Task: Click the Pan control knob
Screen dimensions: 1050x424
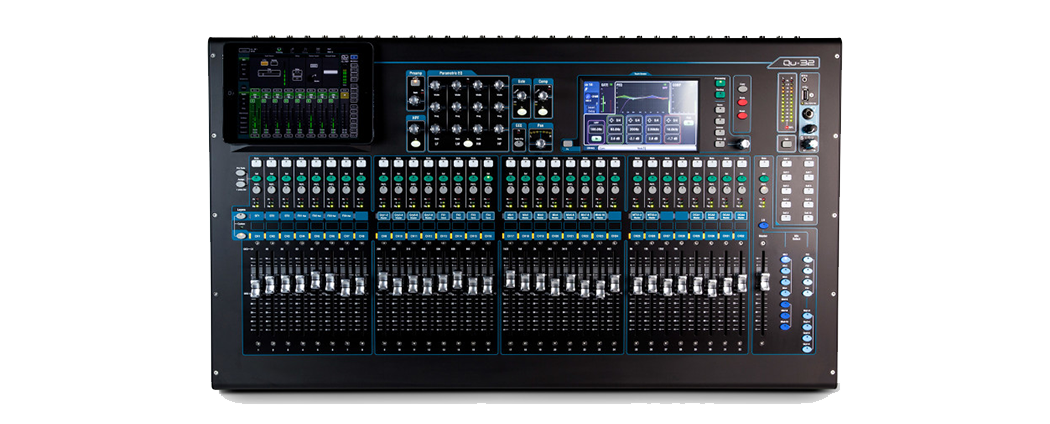Action: point(542,143)
